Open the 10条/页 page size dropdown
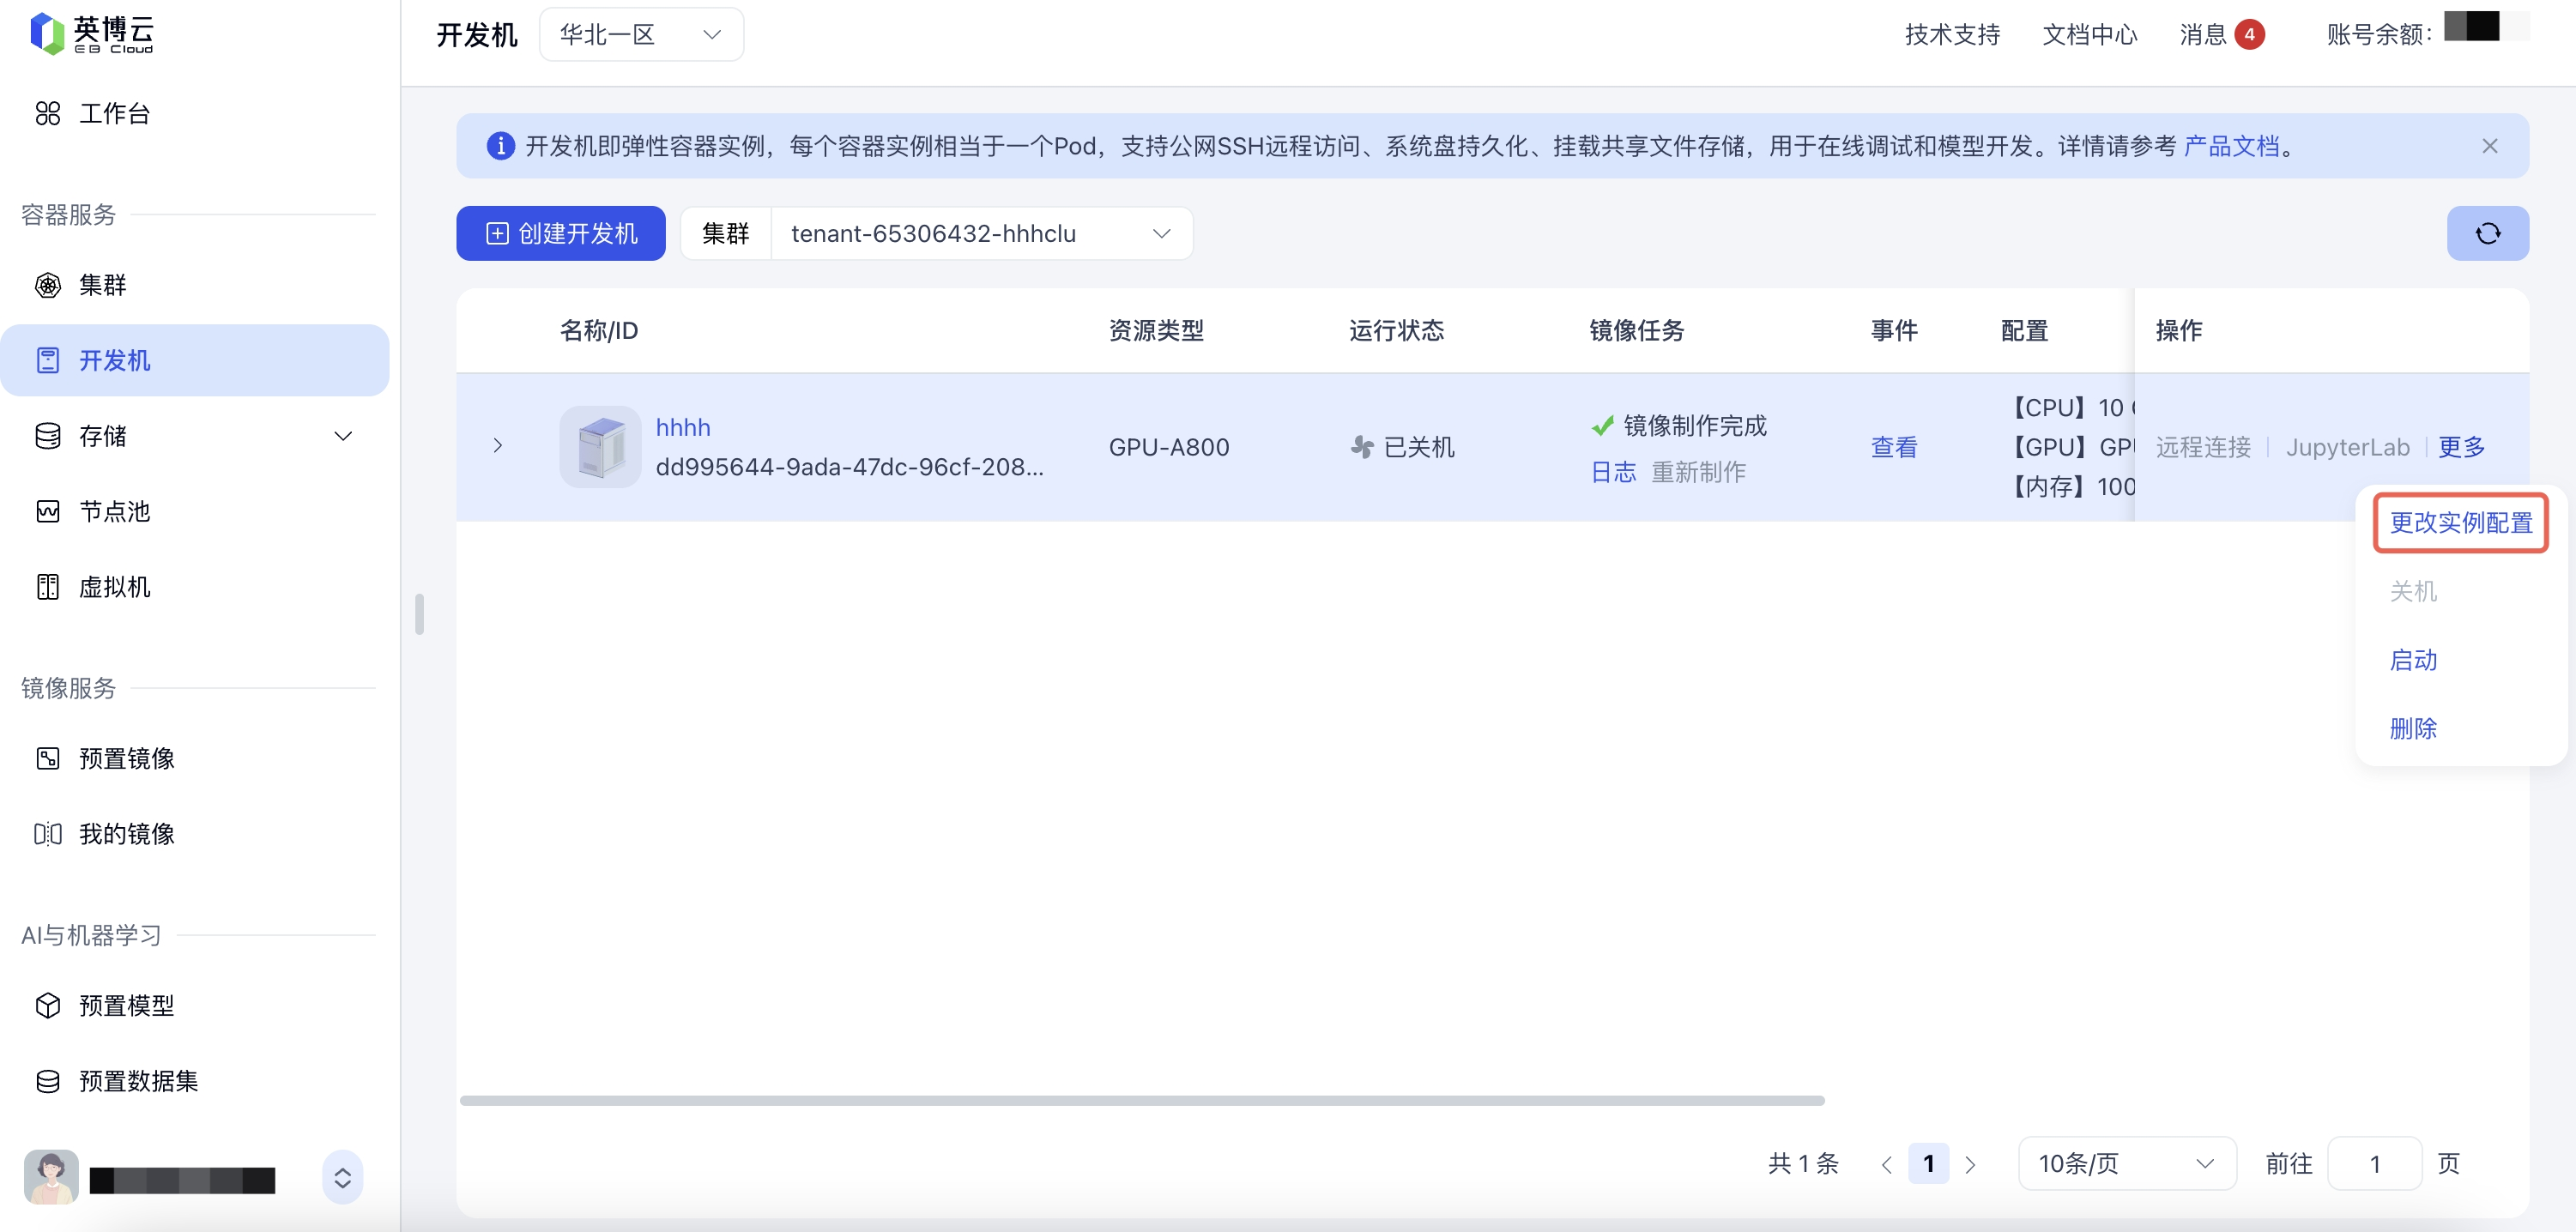 coord(2126,1163)
